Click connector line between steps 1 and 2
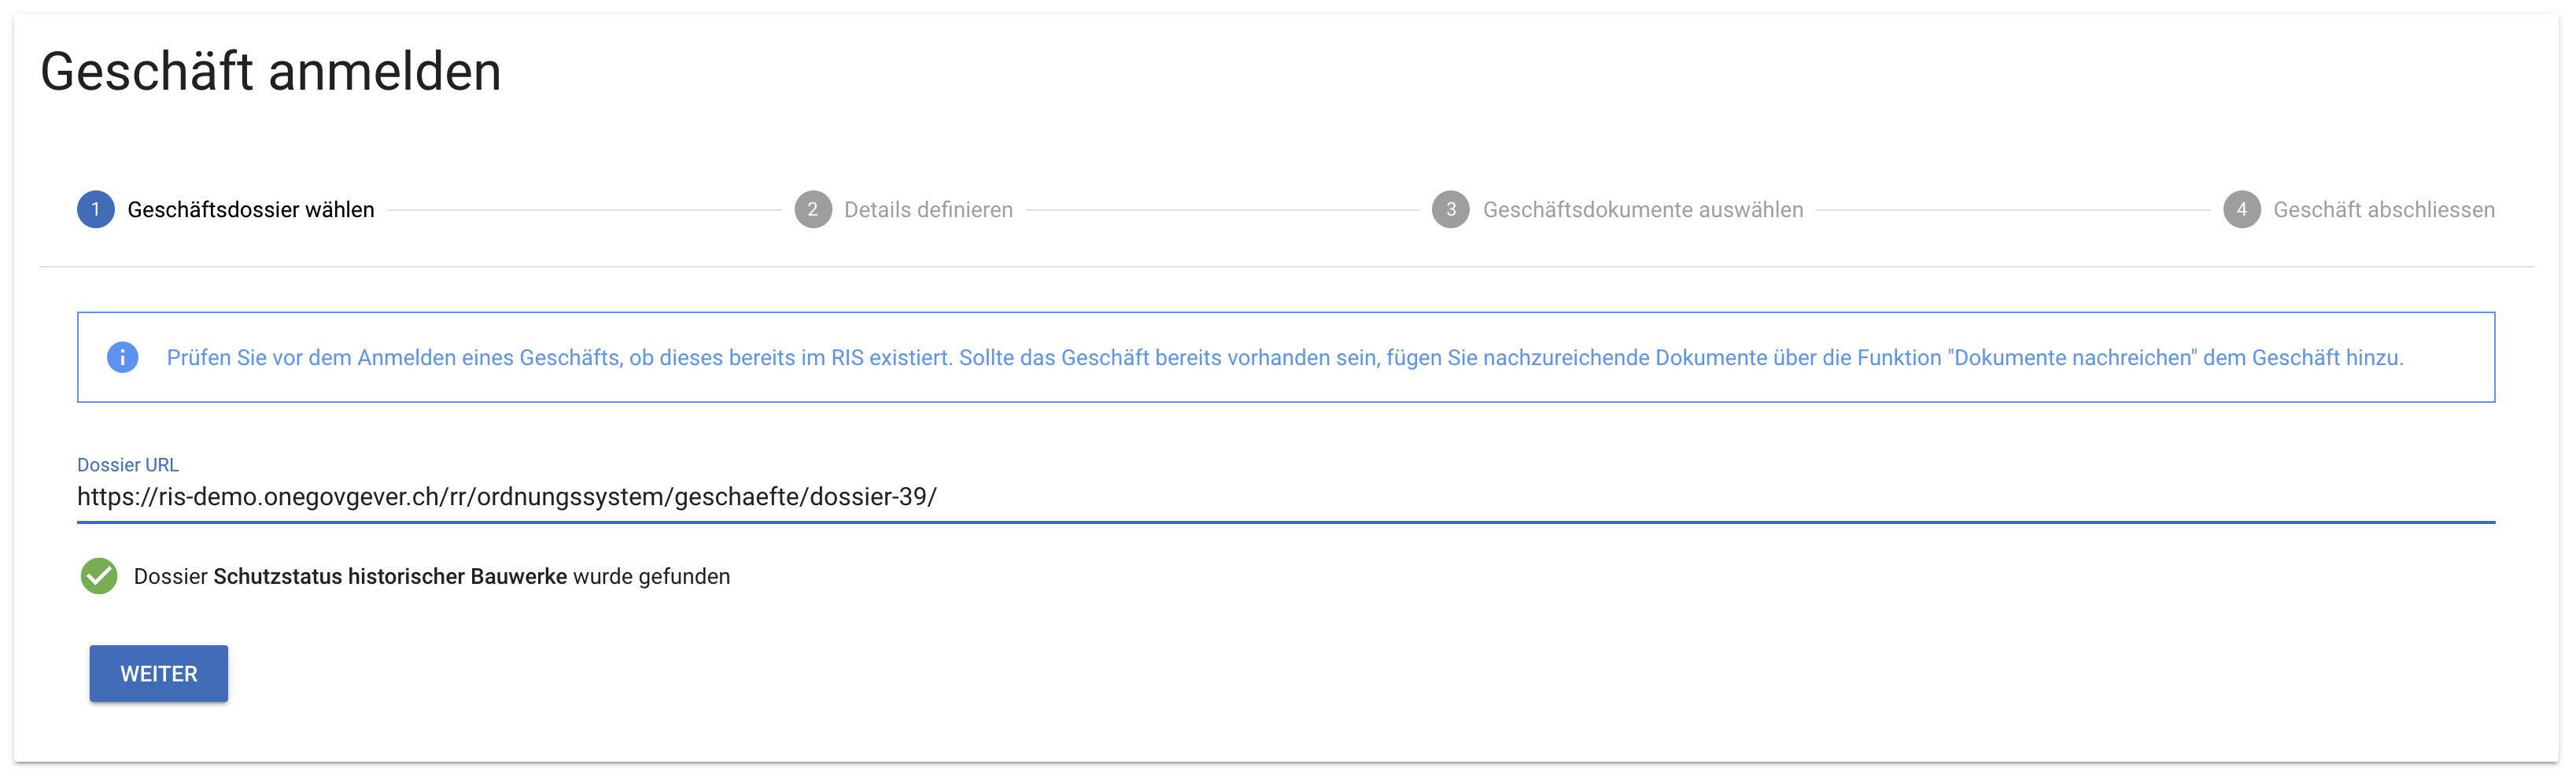 tap(584, 210)
